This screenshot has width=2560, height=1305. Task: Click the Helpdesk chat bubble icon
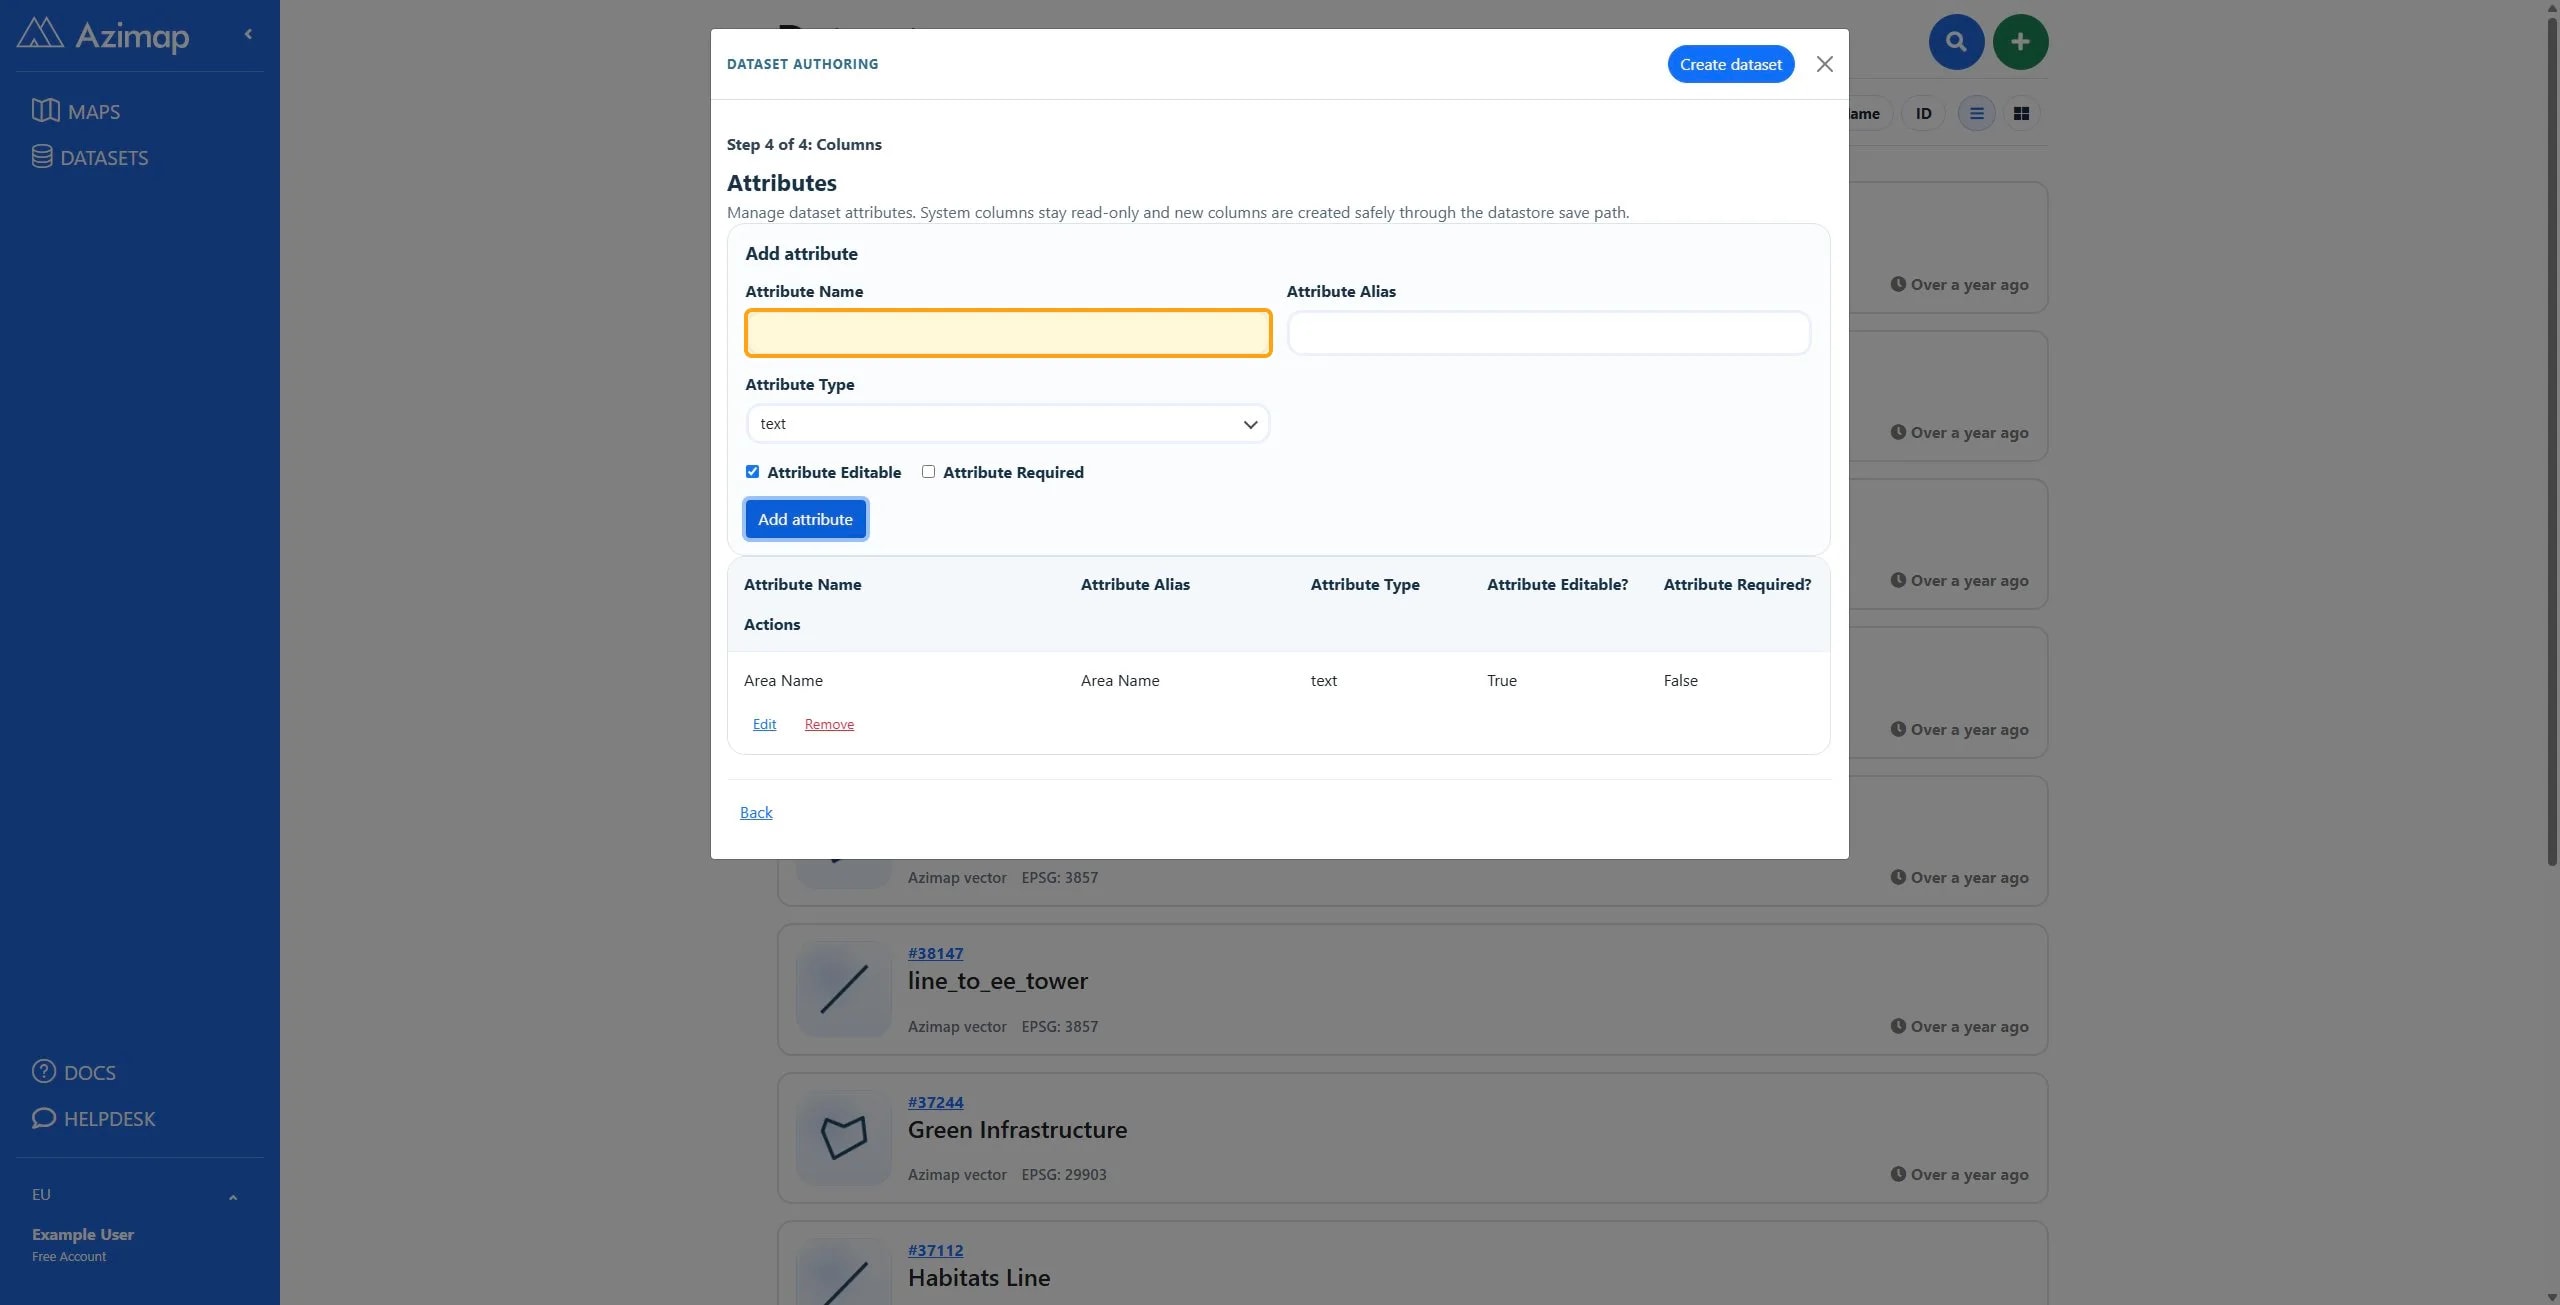44,1117
